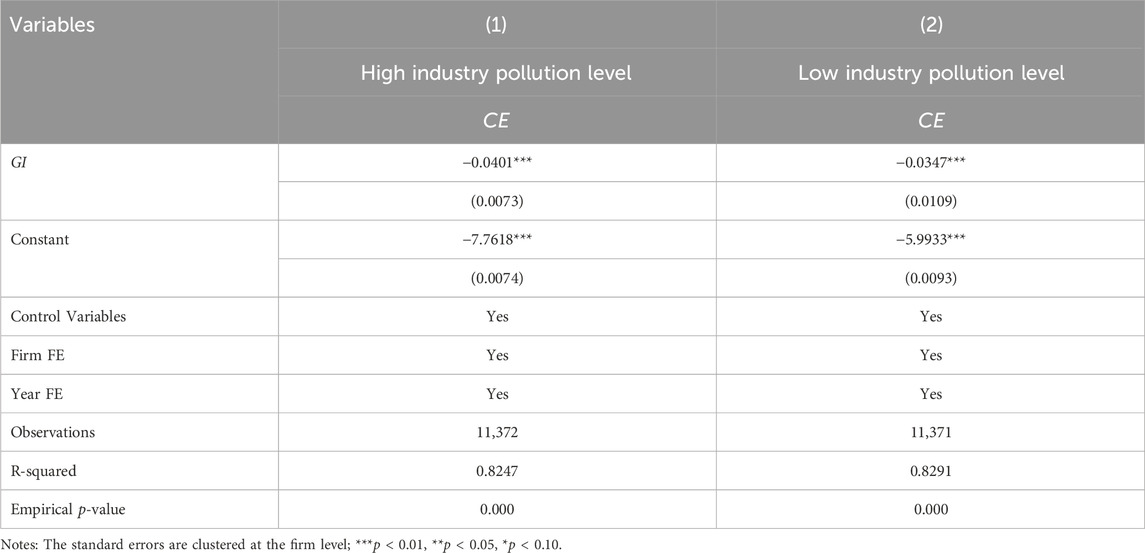Click the Empirical p-value row label

(x=68, y=509)
